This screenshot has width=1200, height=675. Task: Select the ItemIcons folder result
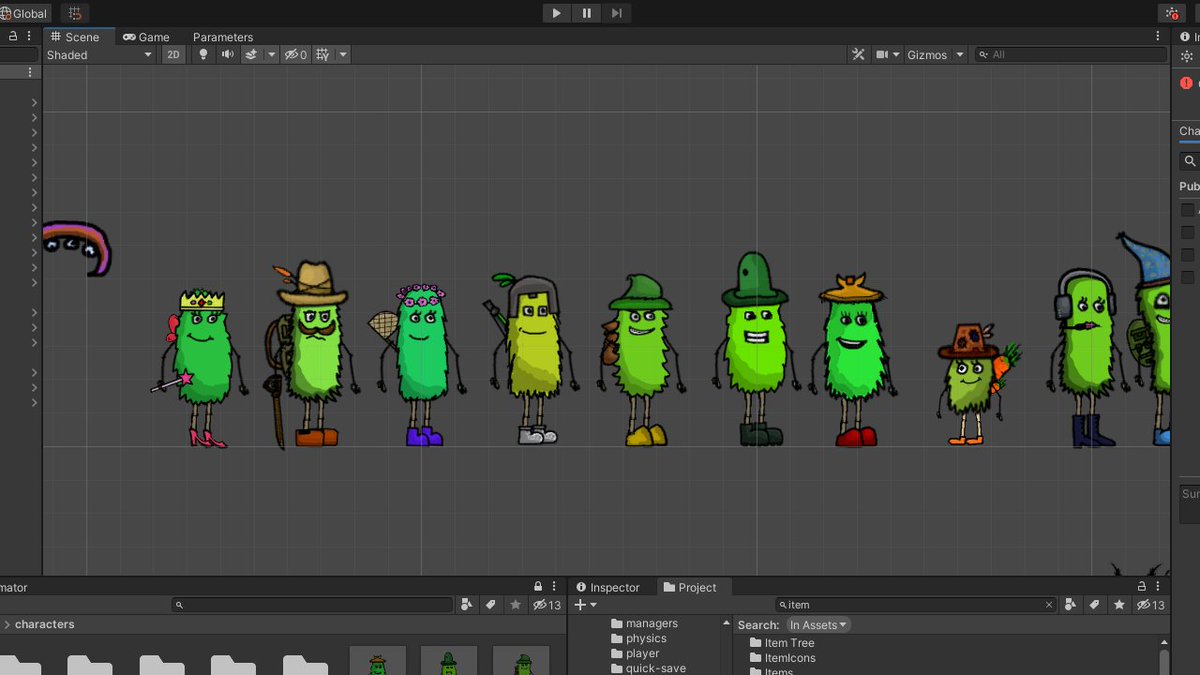pyautogui.click(x=781, y=658)
